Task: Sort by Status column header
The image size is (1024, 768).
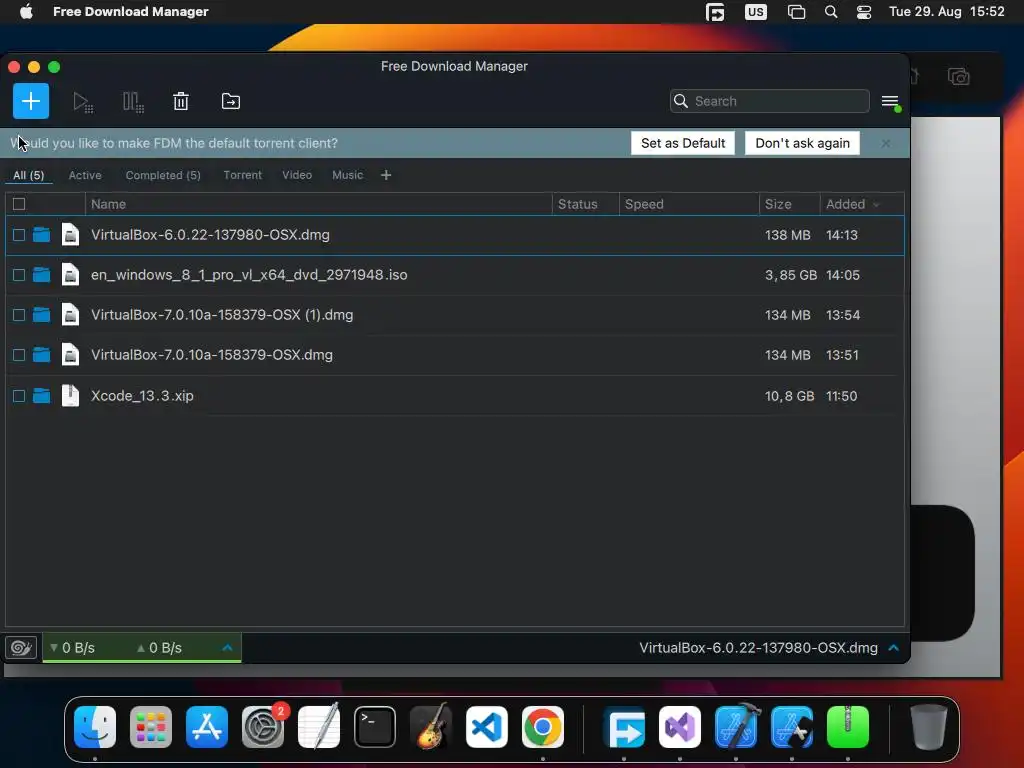Action: pos(586,204)
